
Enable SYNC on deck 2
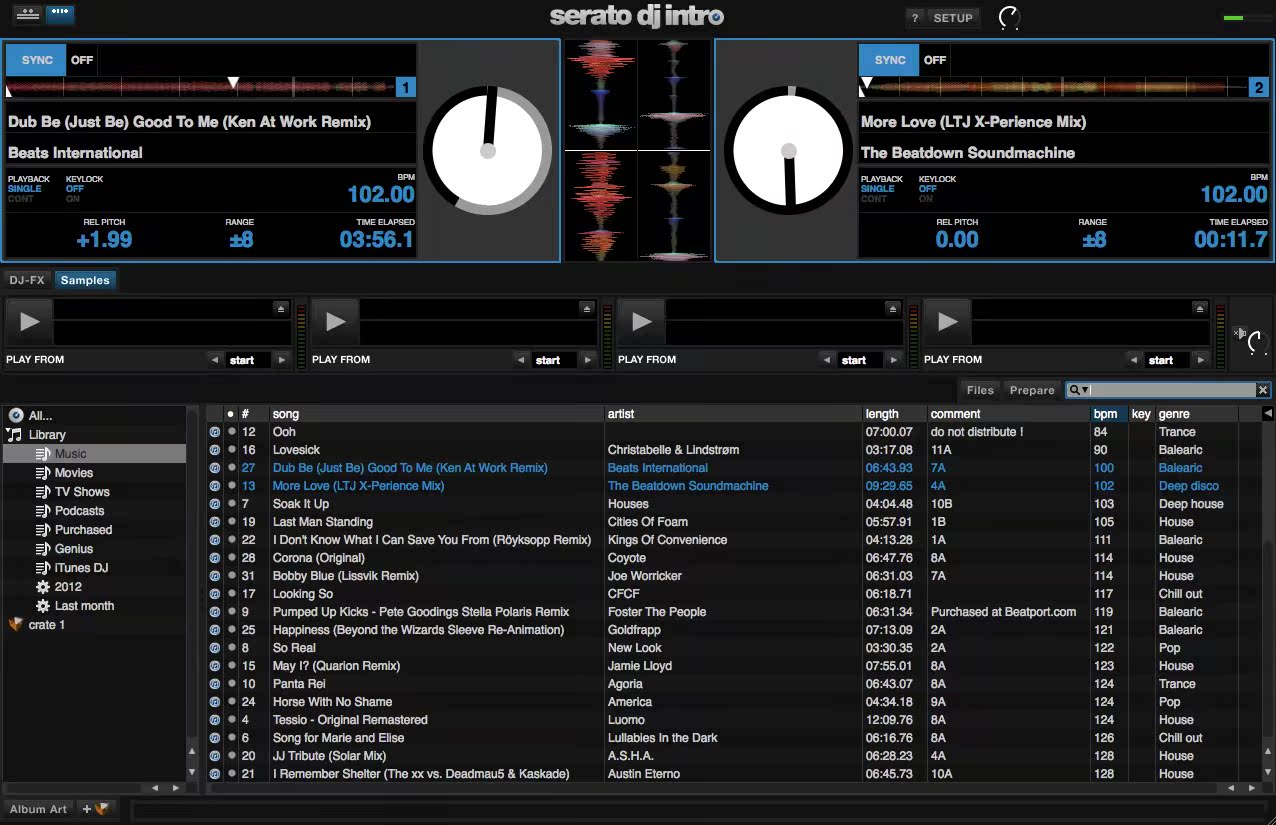(x=890, y=60)
